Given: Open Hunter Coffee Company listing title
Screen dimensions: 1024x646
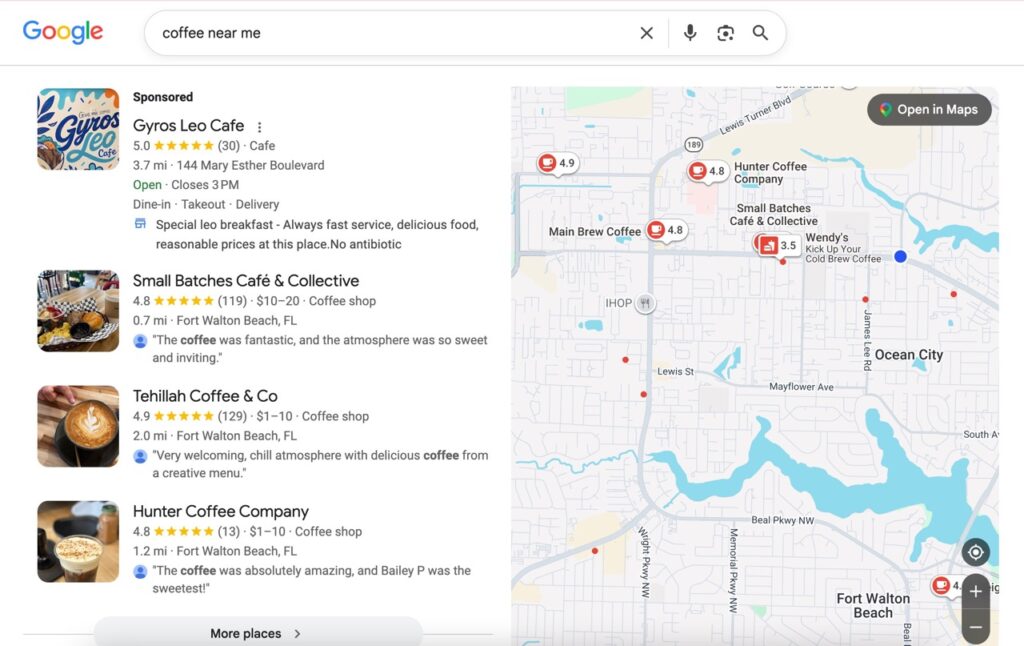Looking at the screenshot, I should tap(221, 511).
